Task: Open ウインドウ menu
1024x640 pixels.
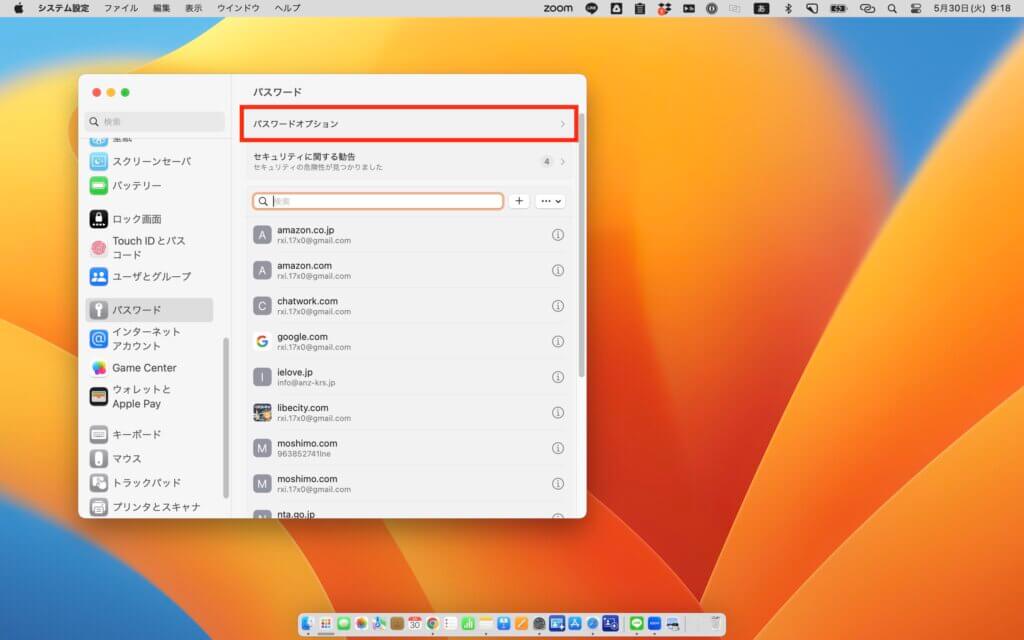Action: [238, 8]
